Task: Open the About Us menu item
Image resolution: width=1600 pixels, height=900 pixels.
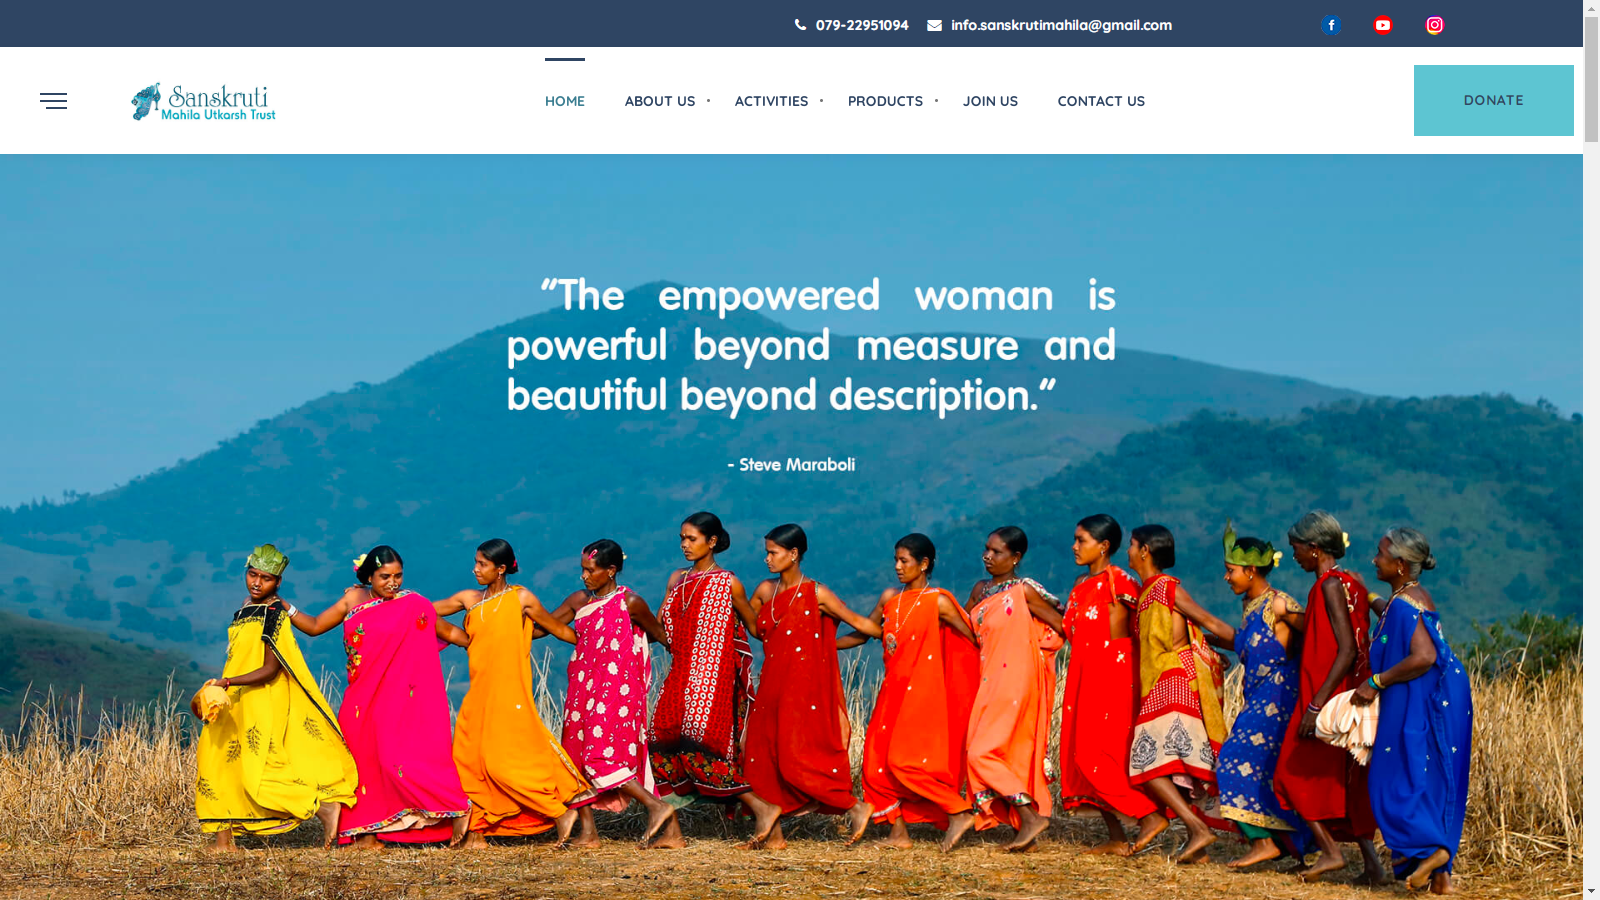Action: (x=660, y=101)
